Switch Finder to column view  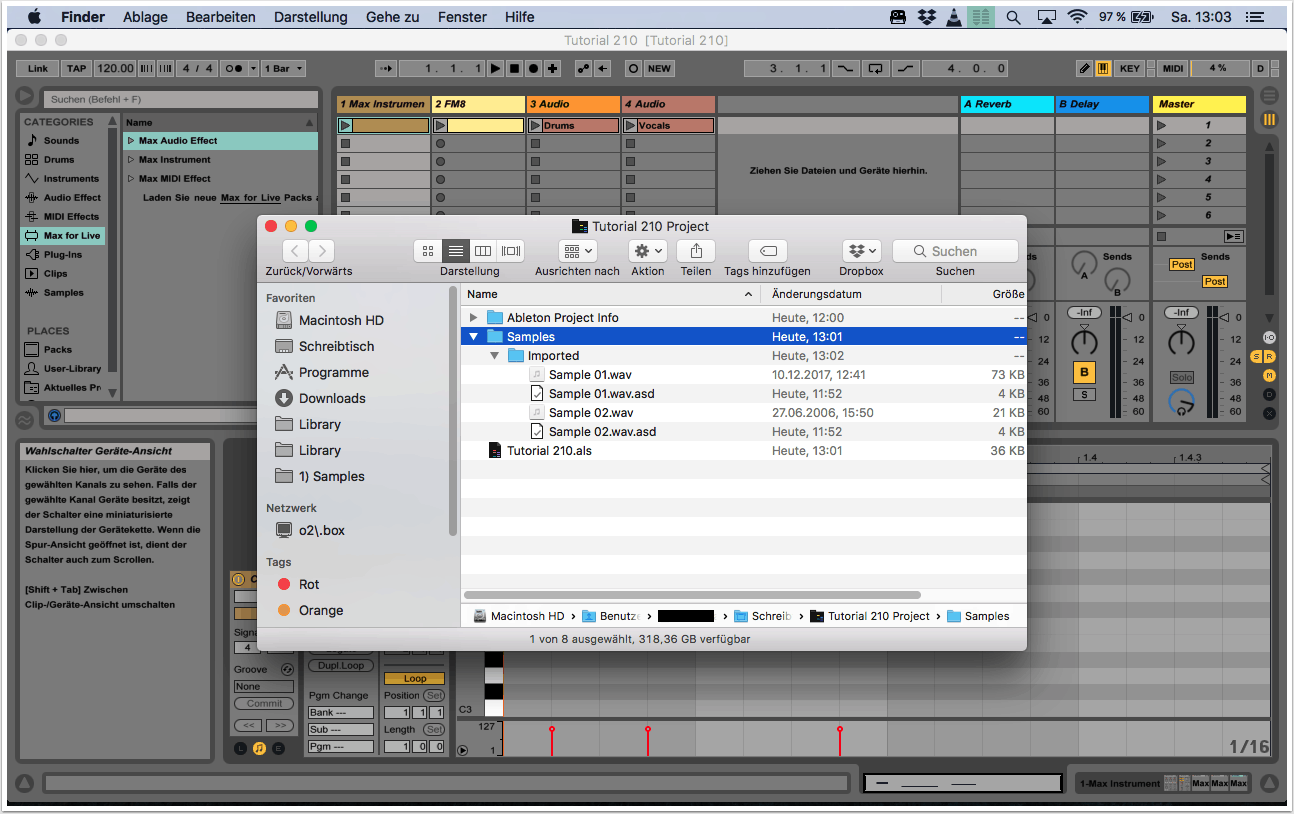[483, 251]
